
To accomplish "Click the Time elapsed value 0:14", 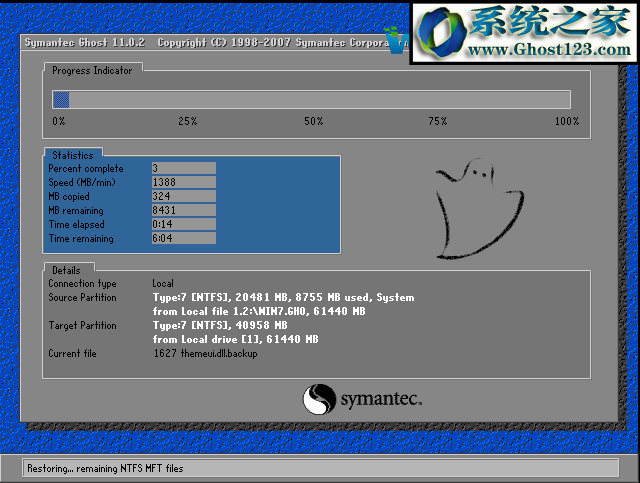I will (184, 224).
